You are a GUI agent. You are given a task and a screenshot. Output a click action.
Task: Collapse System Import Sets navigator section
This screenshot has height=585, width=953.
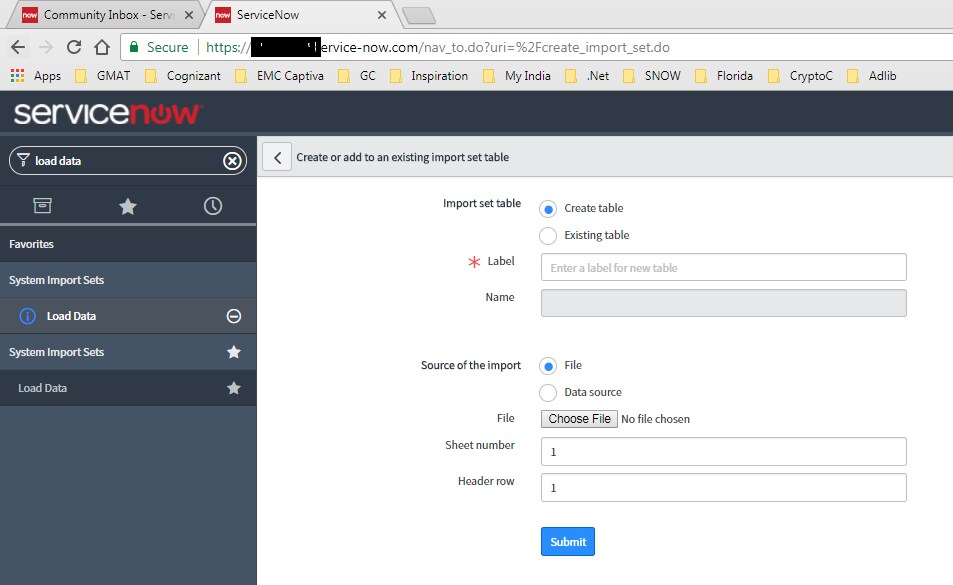[56, 352]
